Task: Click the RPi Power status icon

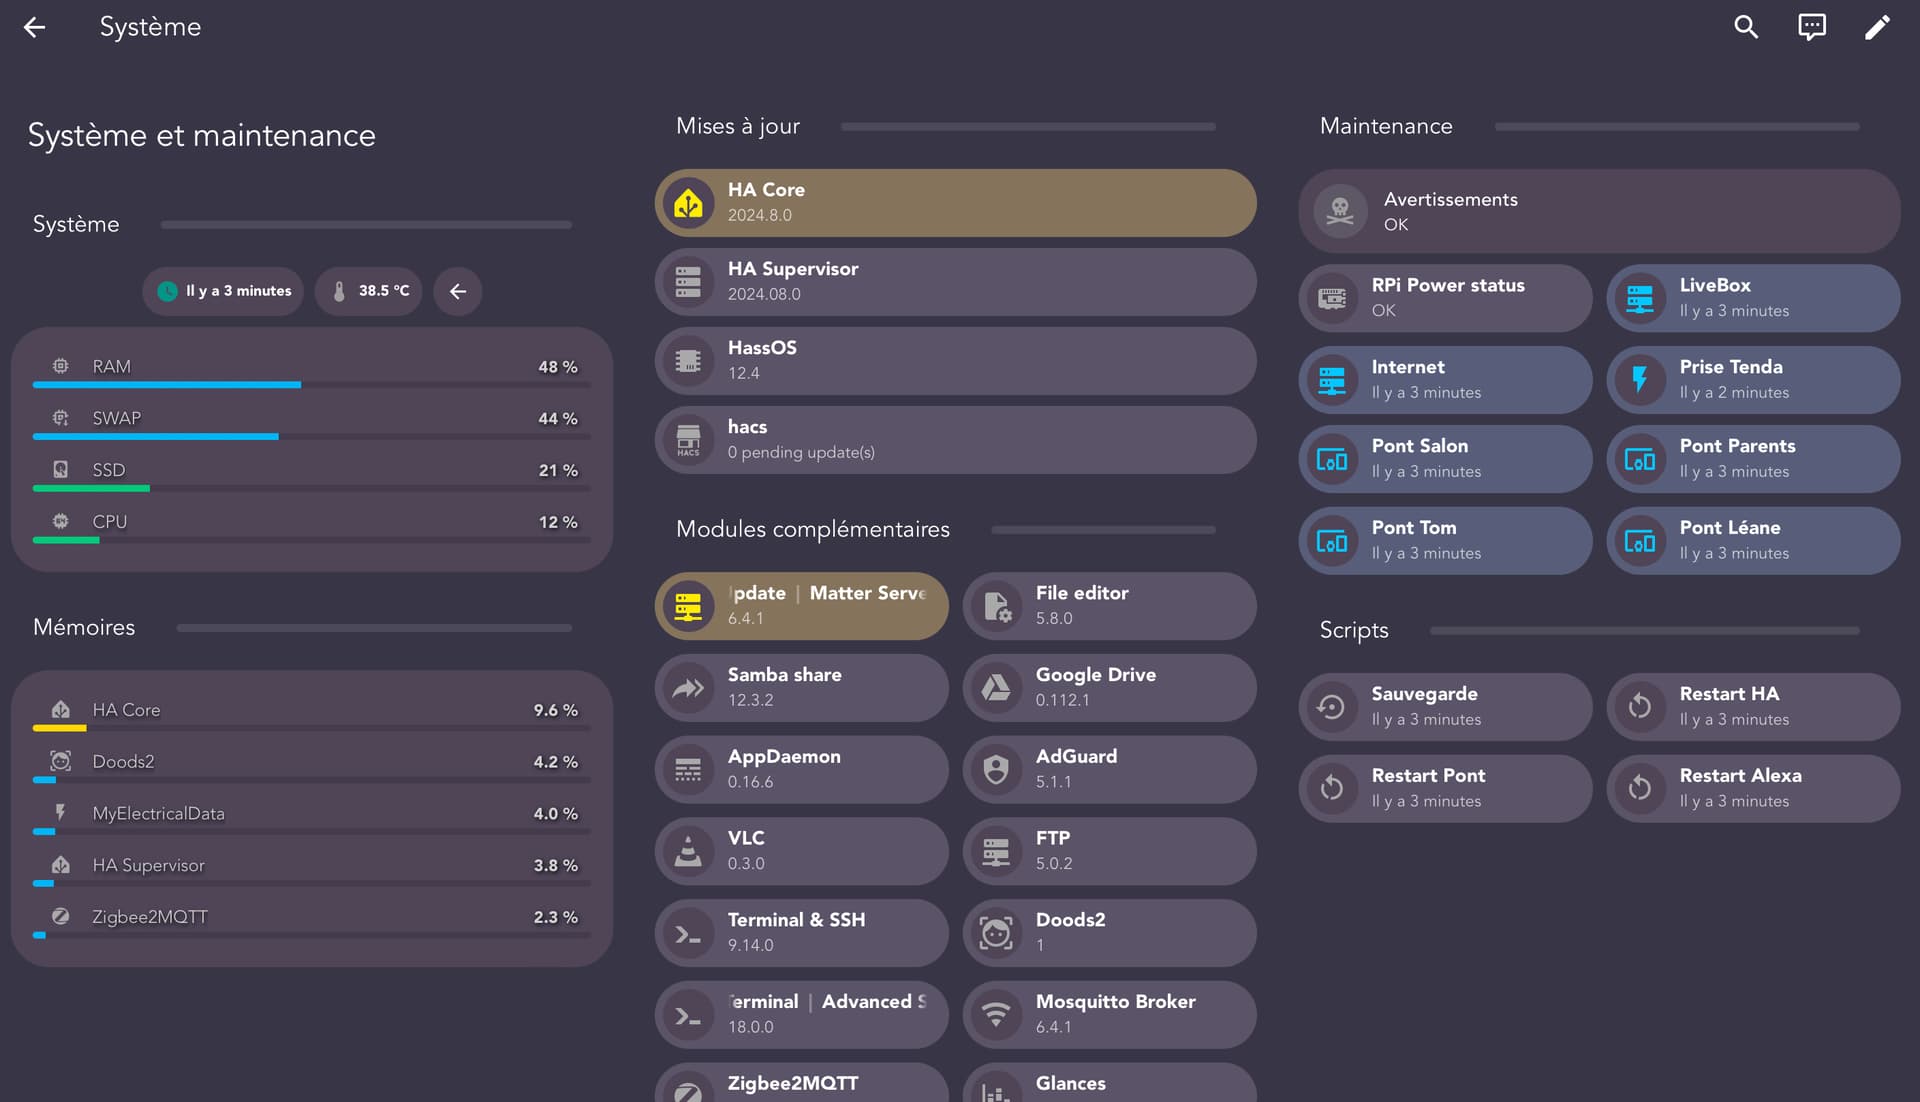Action: tap(1332, 298)
